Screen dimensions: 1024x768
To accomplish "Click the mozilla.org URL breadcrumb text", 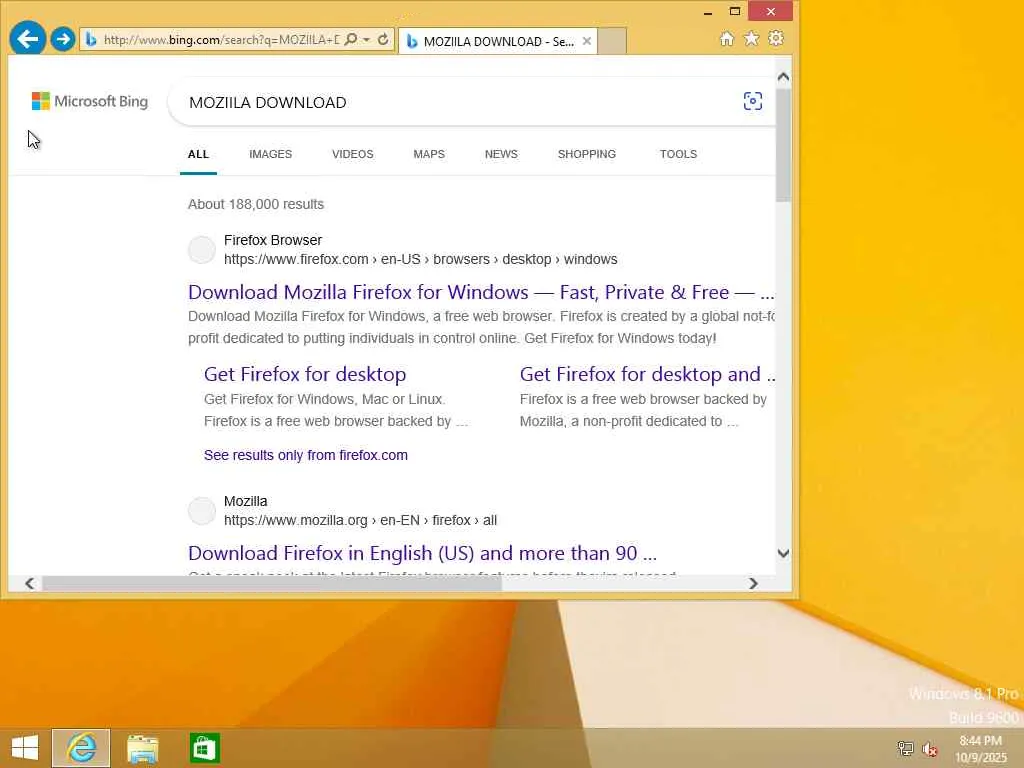I will (x=360, y=520).
